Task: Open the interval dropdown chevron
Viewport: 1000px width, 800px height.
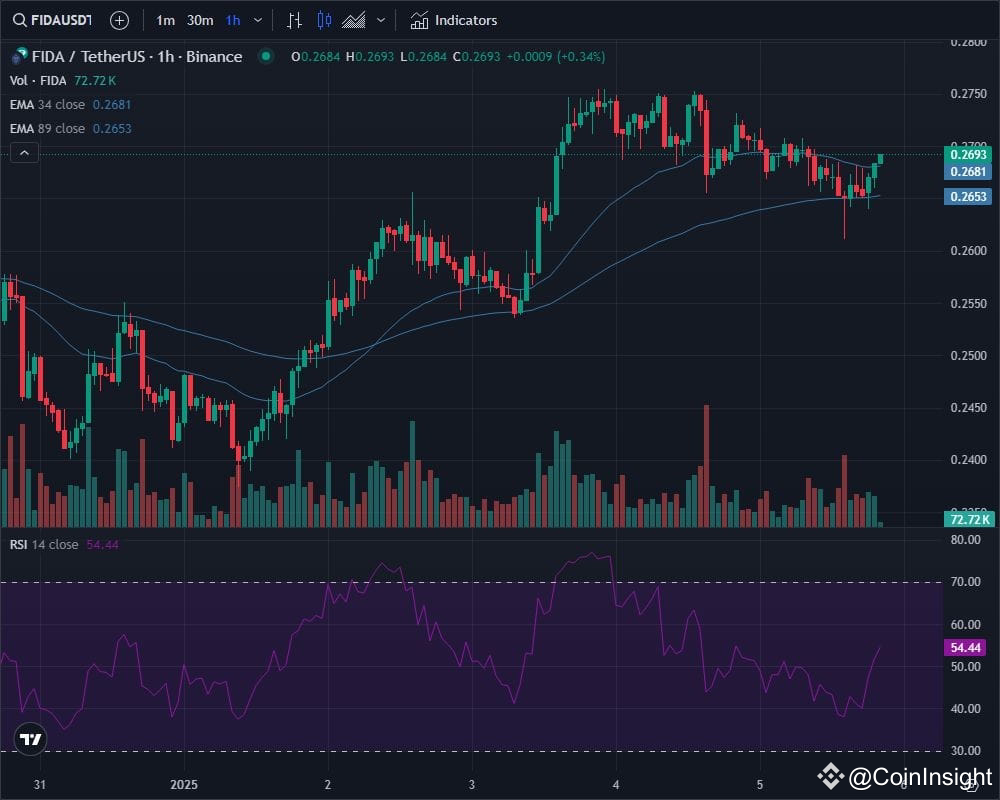Action: [x=255, y=20]
